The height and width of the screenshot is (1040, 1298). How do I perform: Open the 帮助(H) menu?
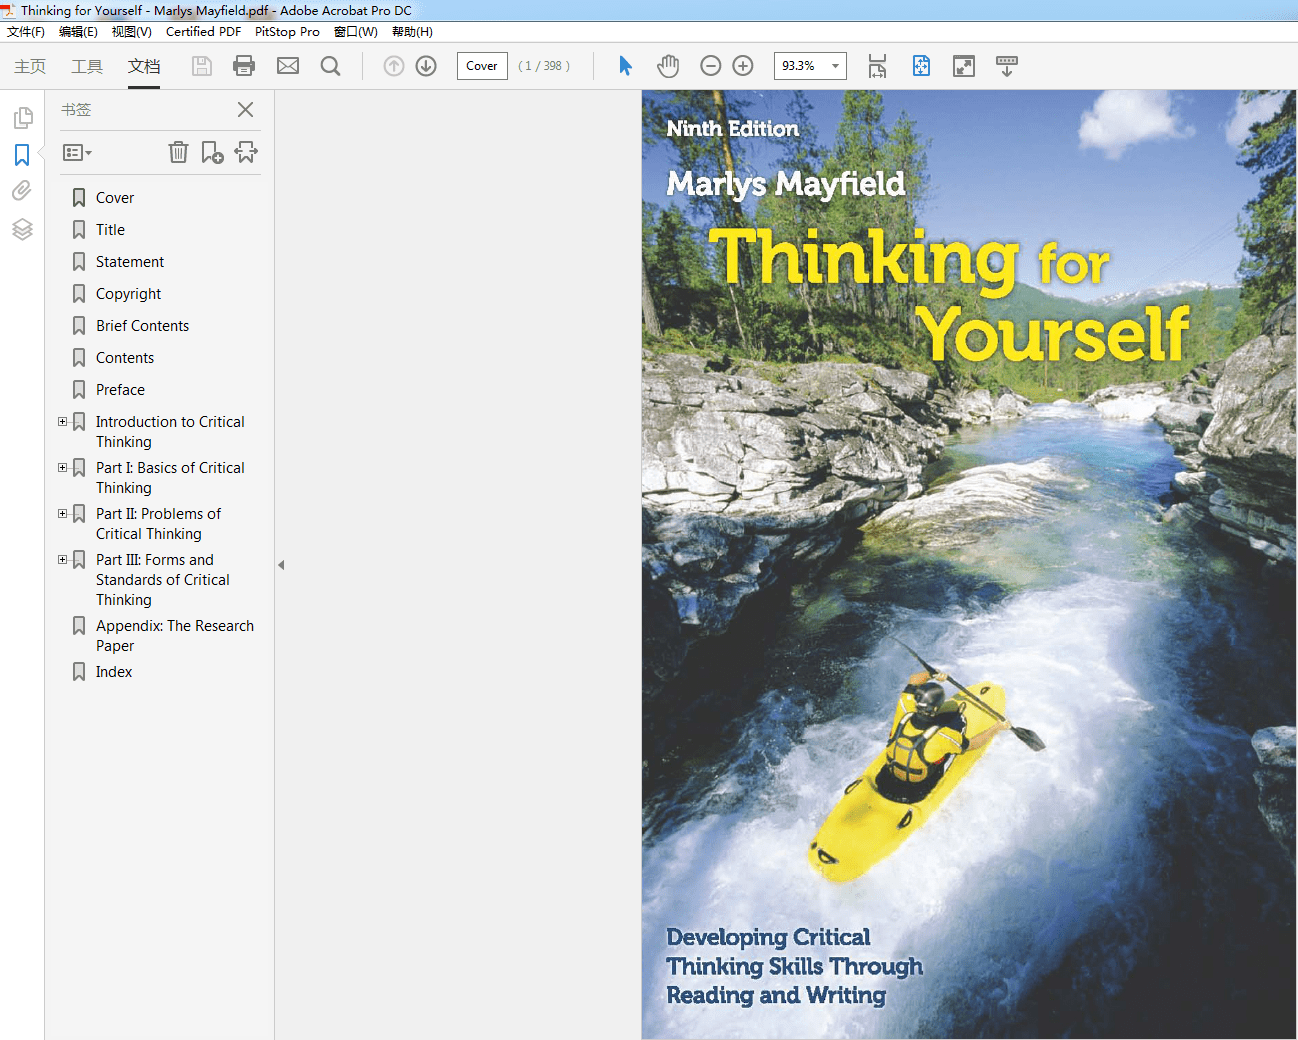[x=412, y=32]
